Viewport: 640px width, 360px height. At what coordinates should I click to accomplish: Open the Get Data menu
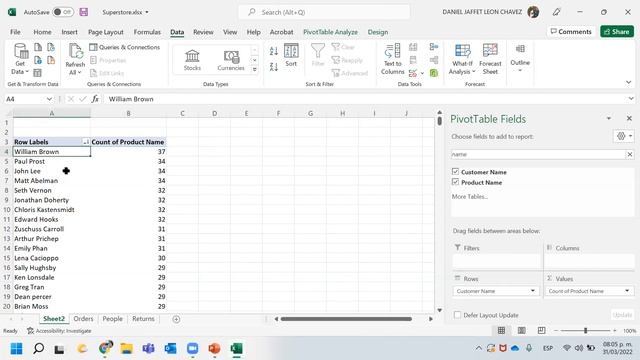(x=20, y=59)
